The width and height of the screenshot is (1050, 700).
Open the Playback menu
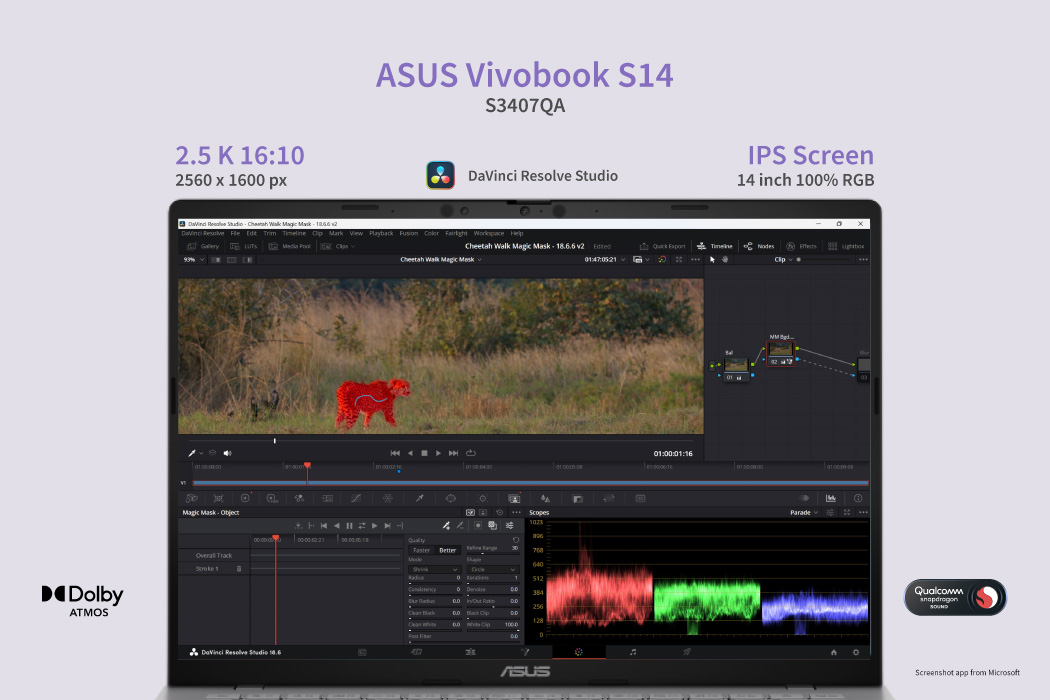pyautogui.click(x=381, y=233)
